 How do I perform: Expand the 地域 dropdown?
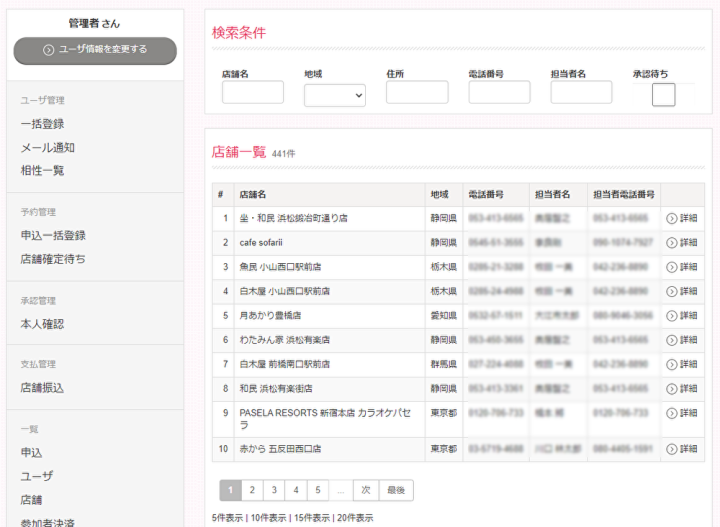(335, 94)
